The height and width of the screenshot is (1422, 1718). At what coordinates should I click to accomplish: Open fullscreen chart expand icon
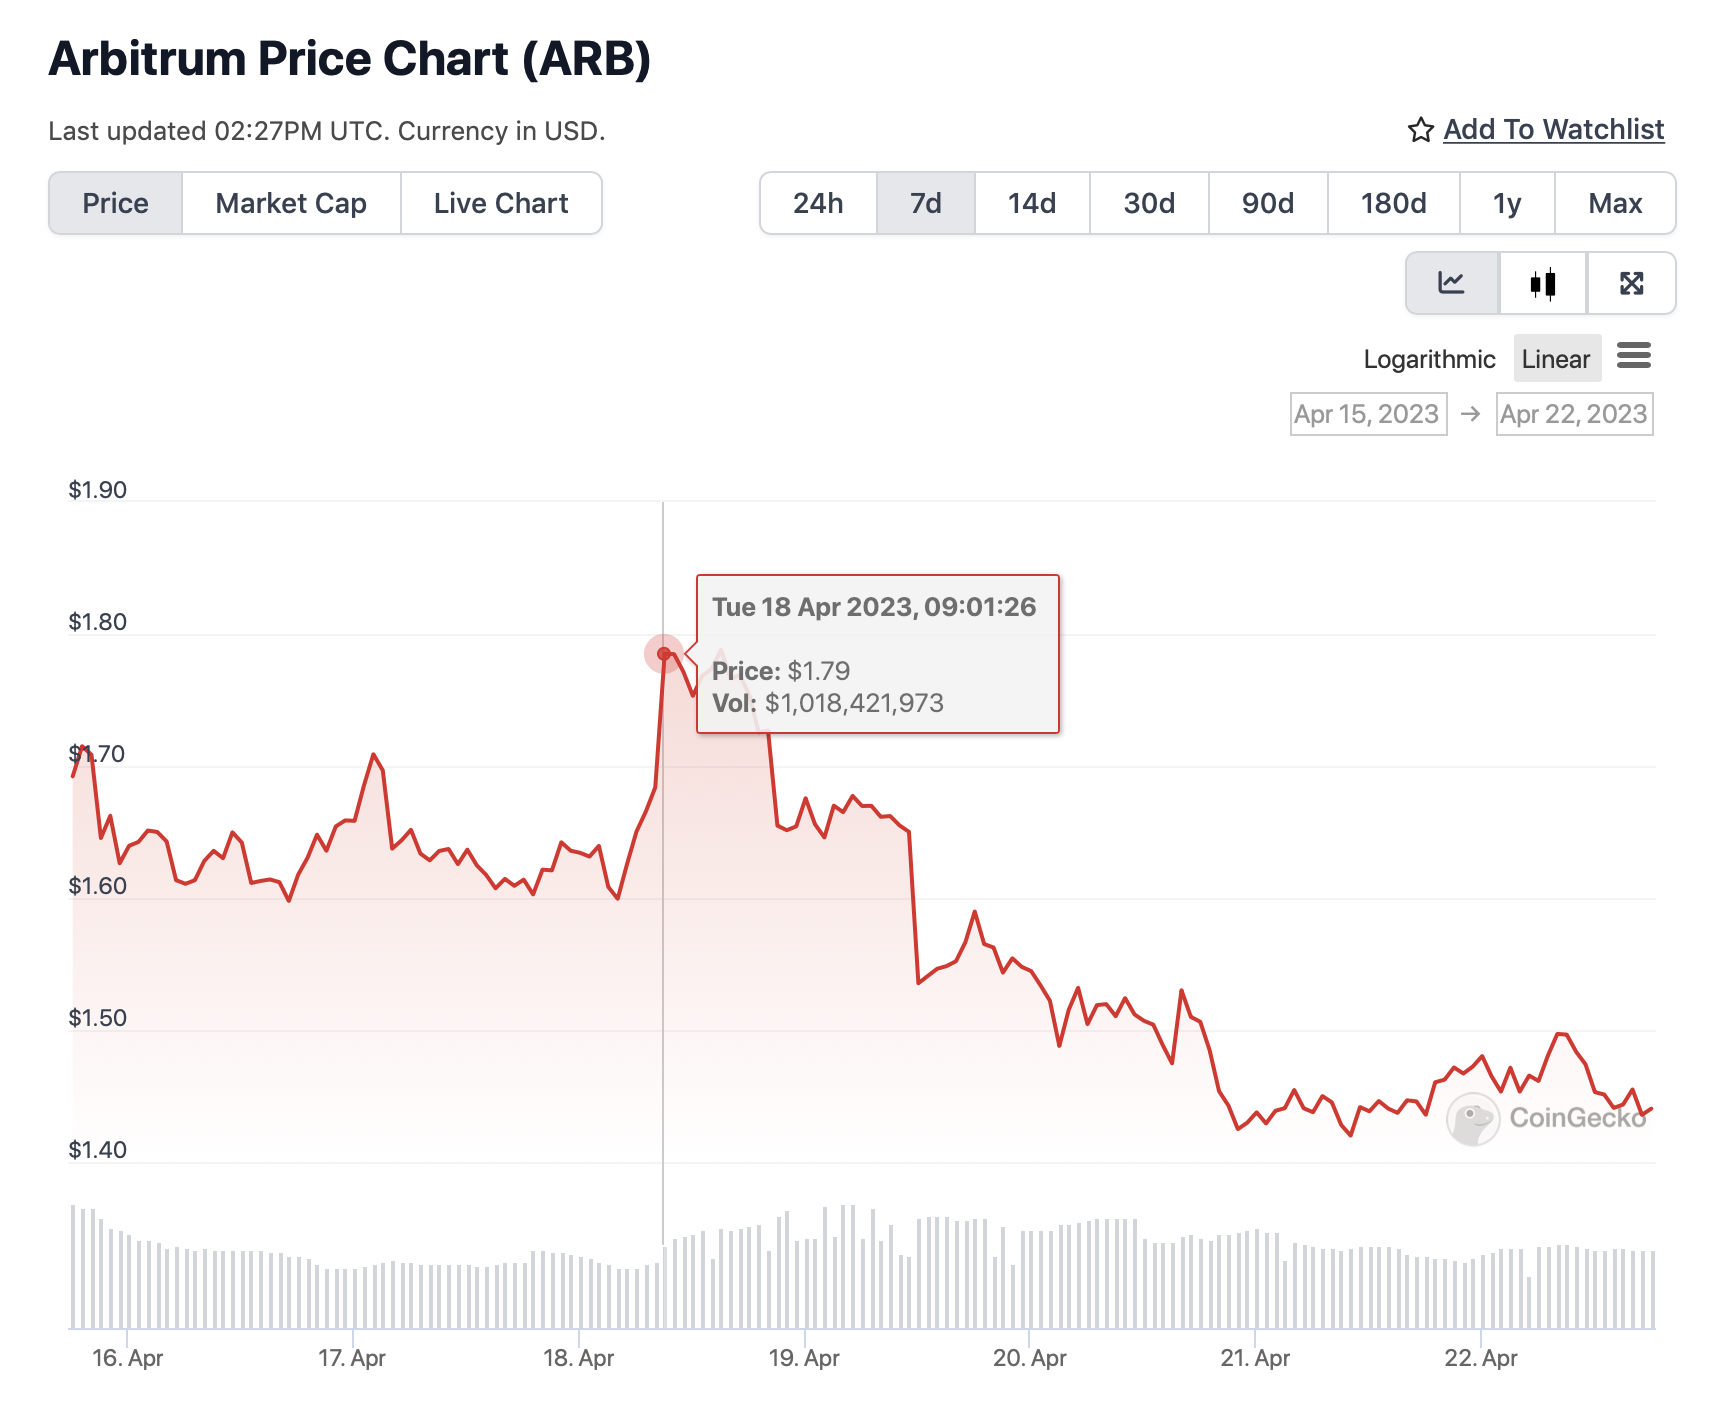click(1631, 283)
